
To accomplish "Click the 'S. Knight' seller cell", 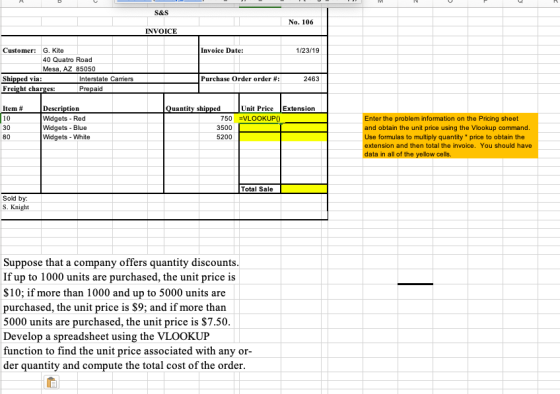I will coord(16,207).
